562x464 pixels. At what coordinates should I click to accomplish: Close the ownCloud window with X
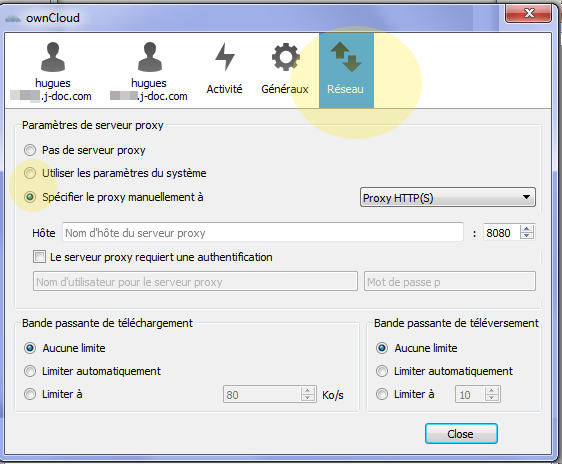[x=529, y=14]
